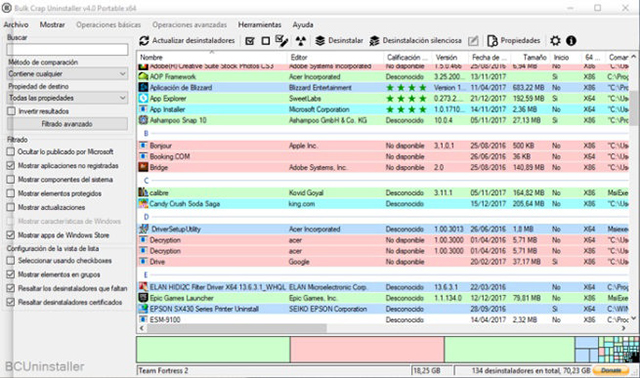
Task: Enable Ocultar lo publicado por Microsoft checkbox
Action: (11, 152)
